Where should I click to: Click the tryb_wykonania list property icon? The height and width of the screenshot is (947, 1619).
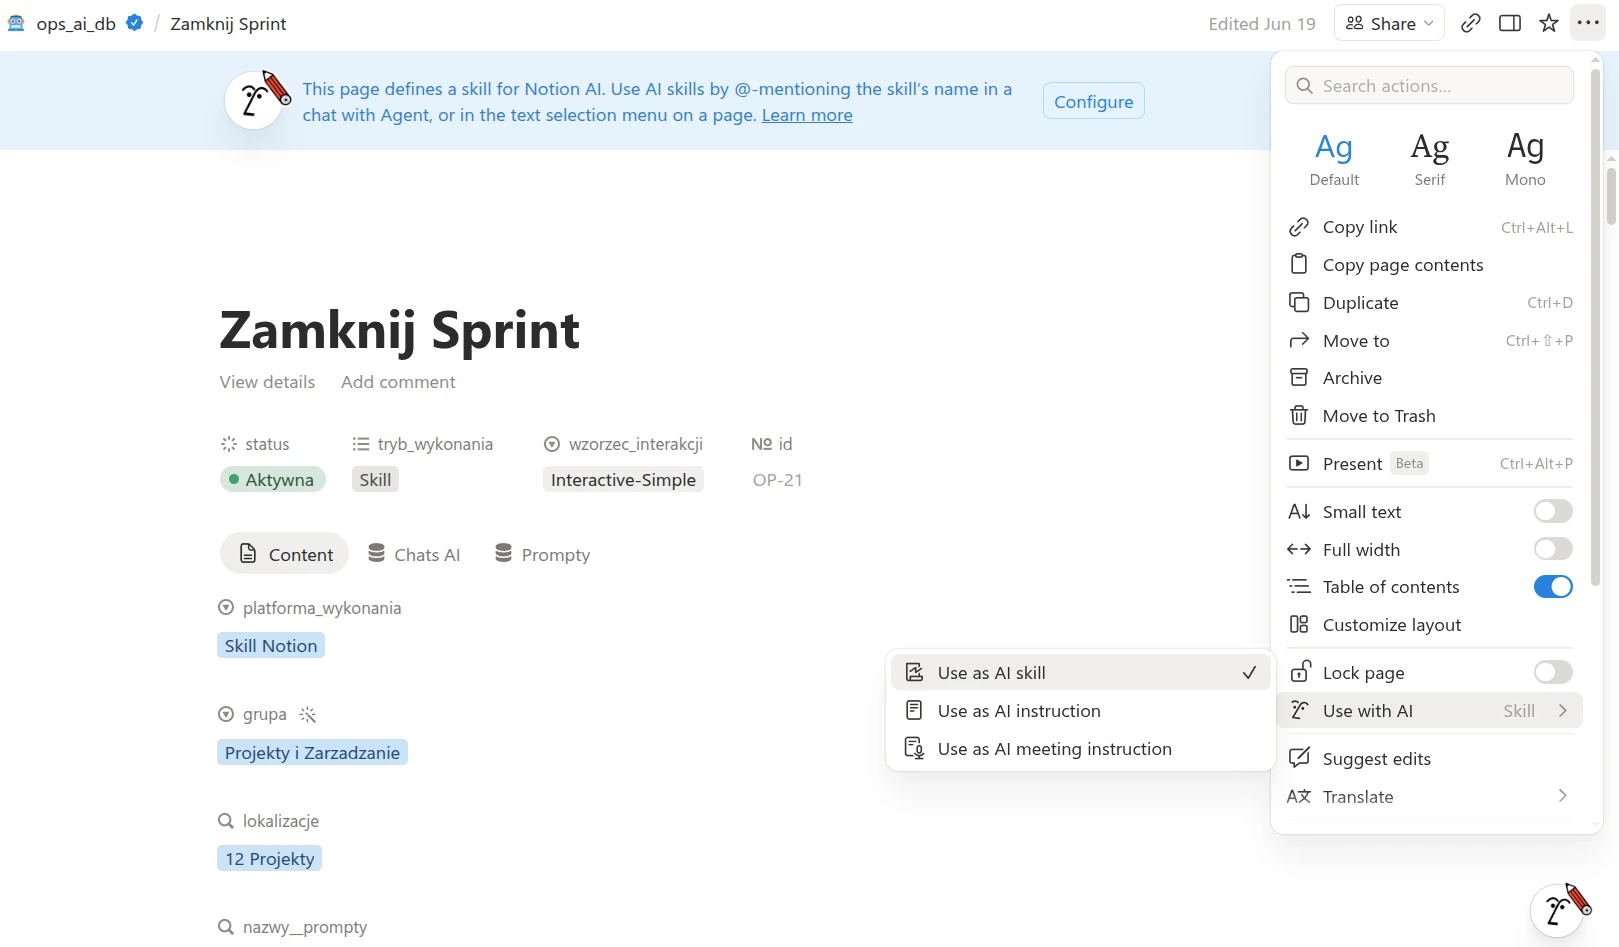(x=361, y=444)
